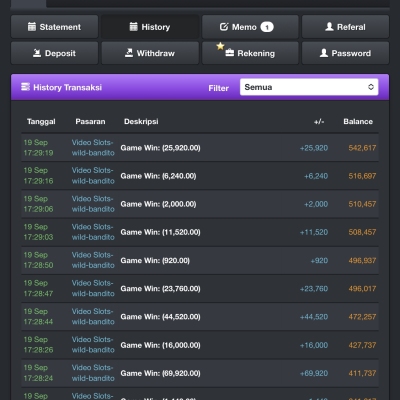Click the Memo notification badge
This screenshot has width=400, height=400.
[x=267, y=27]
